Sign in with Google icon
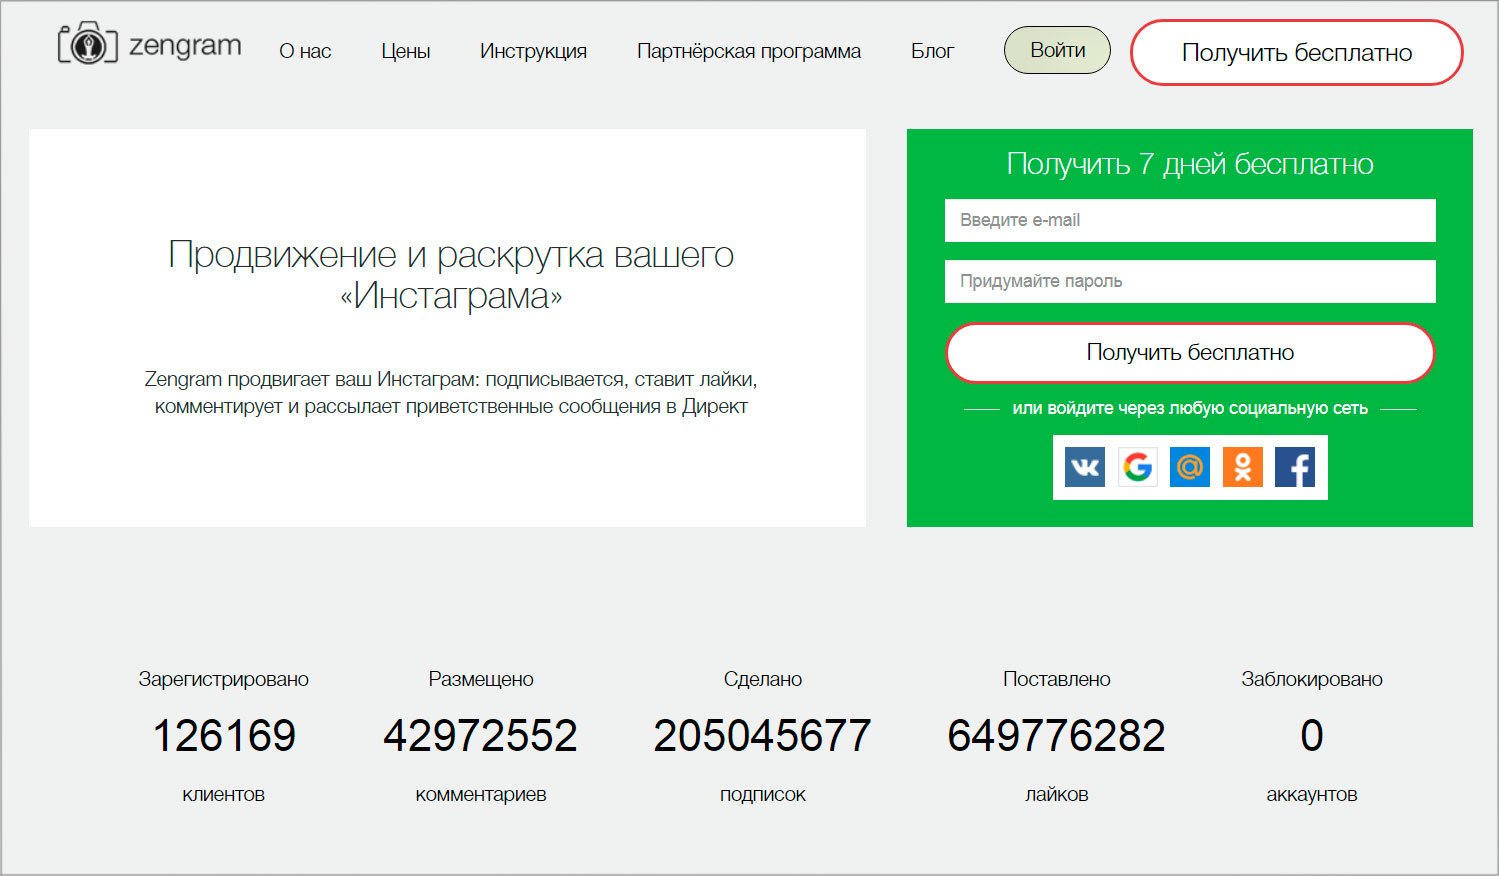Image resolution: width=1499 pixels, height=876 pixels. click(1137, 467)
